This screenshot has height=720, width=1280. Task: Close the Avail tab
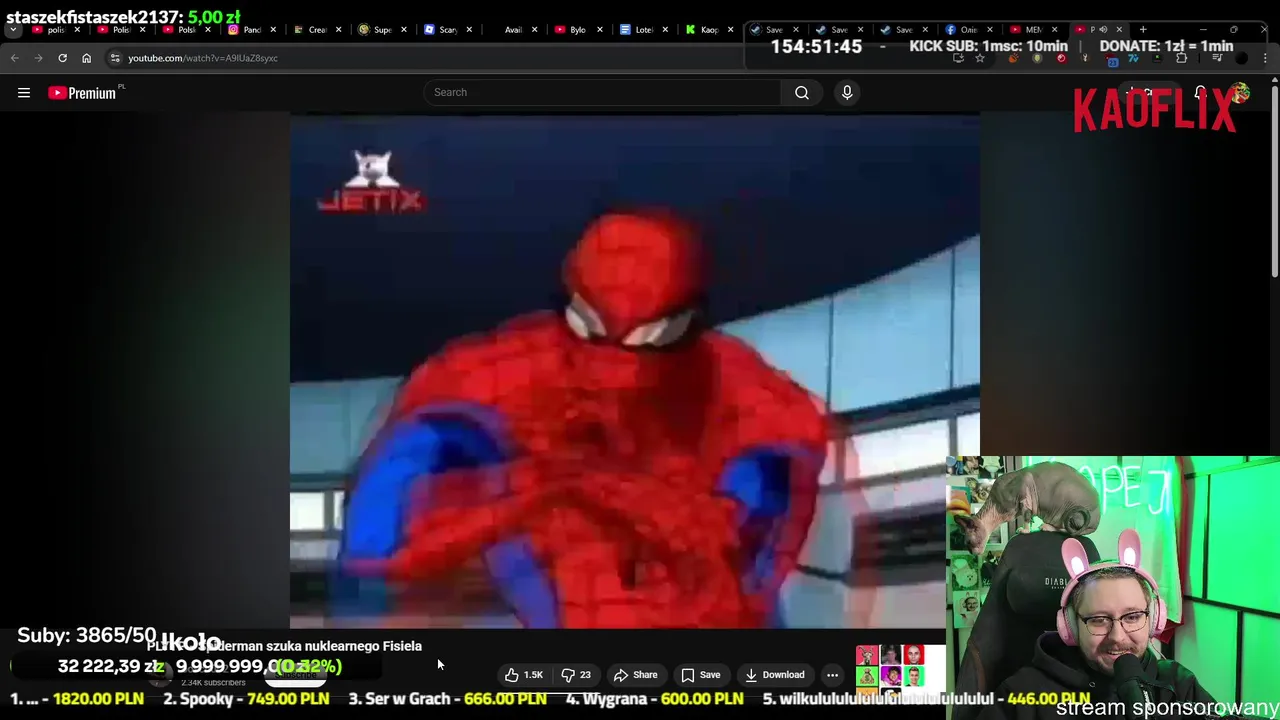pyautogui.click(x=534, y=30)
